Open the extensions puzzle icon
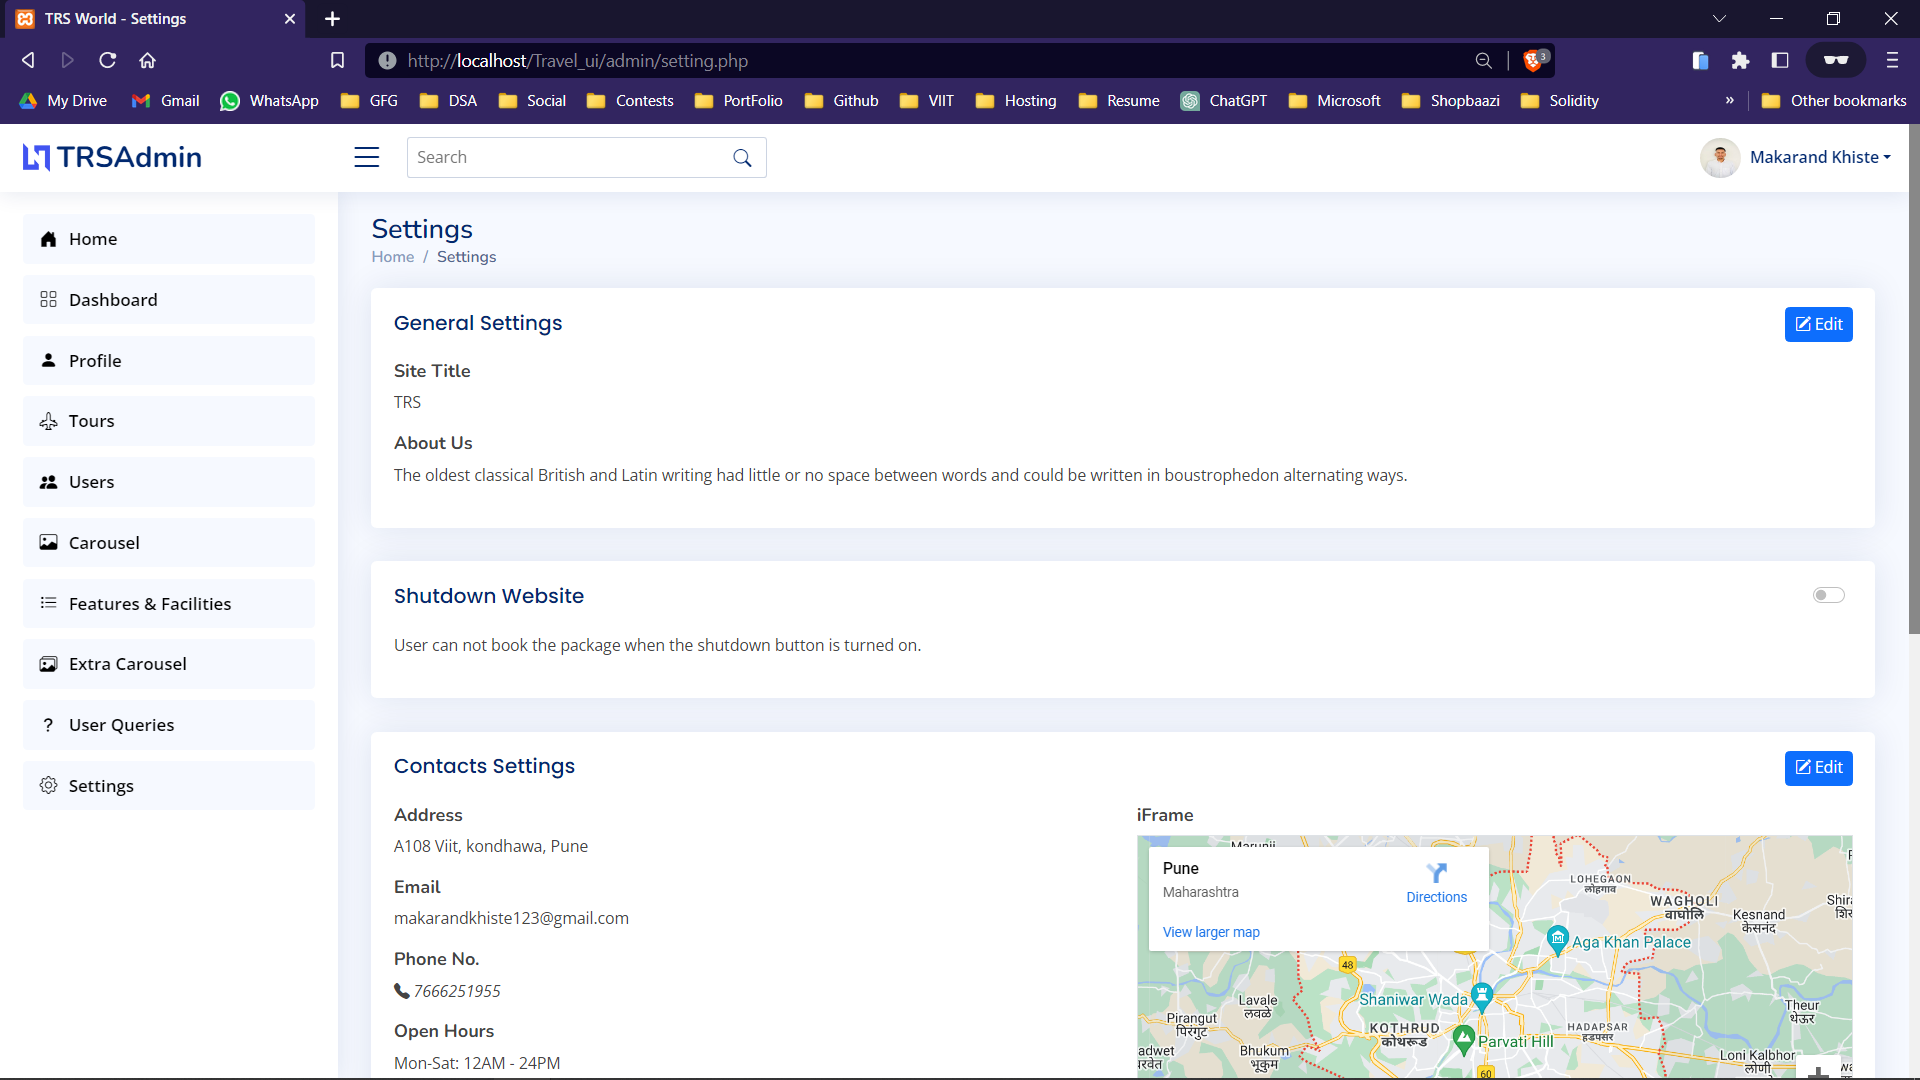The width and height of the screenshot is (1920, 1080). point(1740,61)
